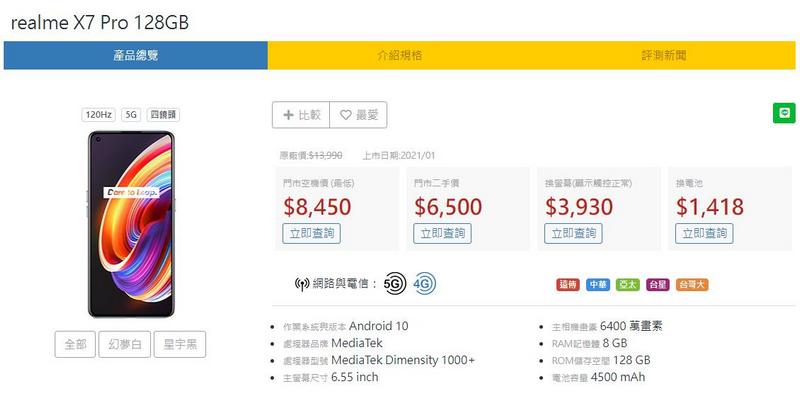
Task: Select the 全部 color option
Action: pyautogui.click(x=75, y=344)
